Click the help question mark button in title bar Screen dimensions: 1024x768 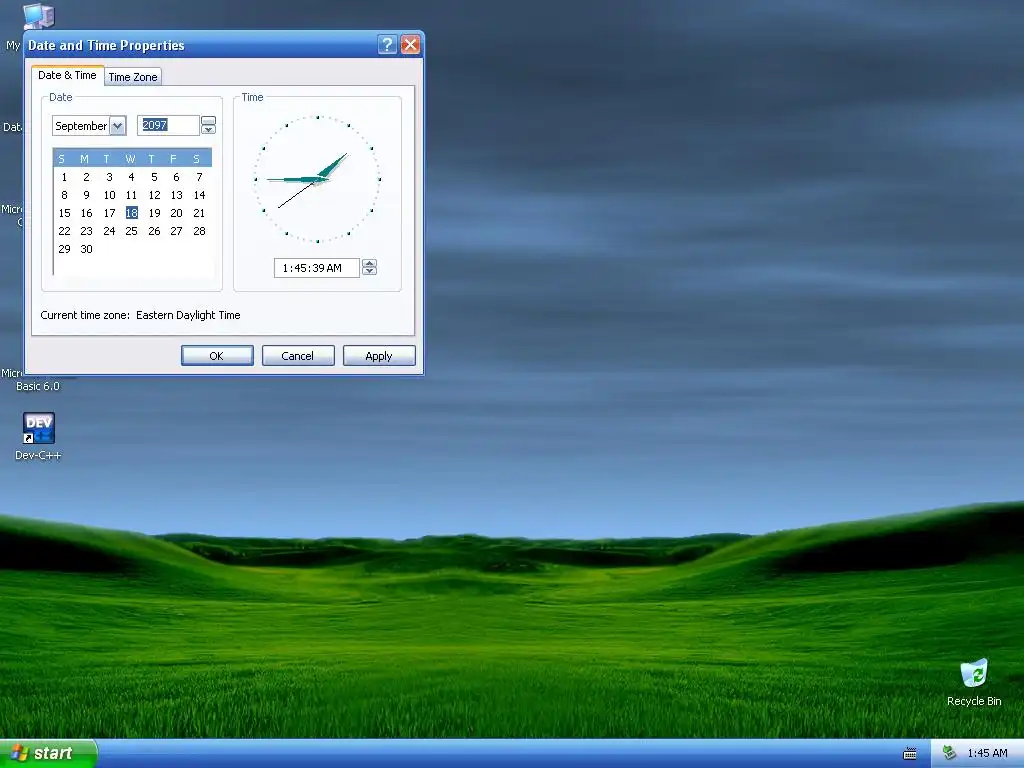387,44
